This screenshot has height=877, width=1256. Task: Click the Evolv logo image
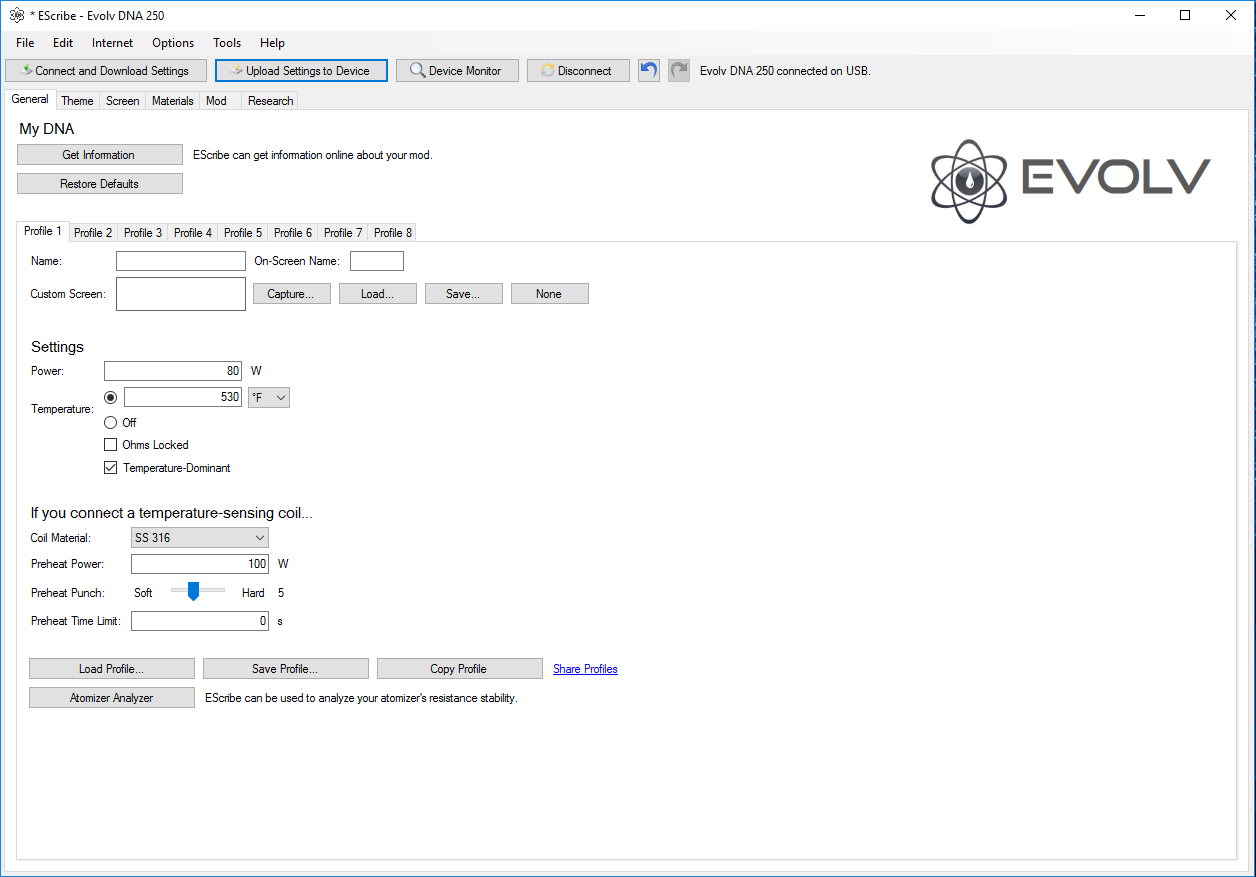point(1070,181)
